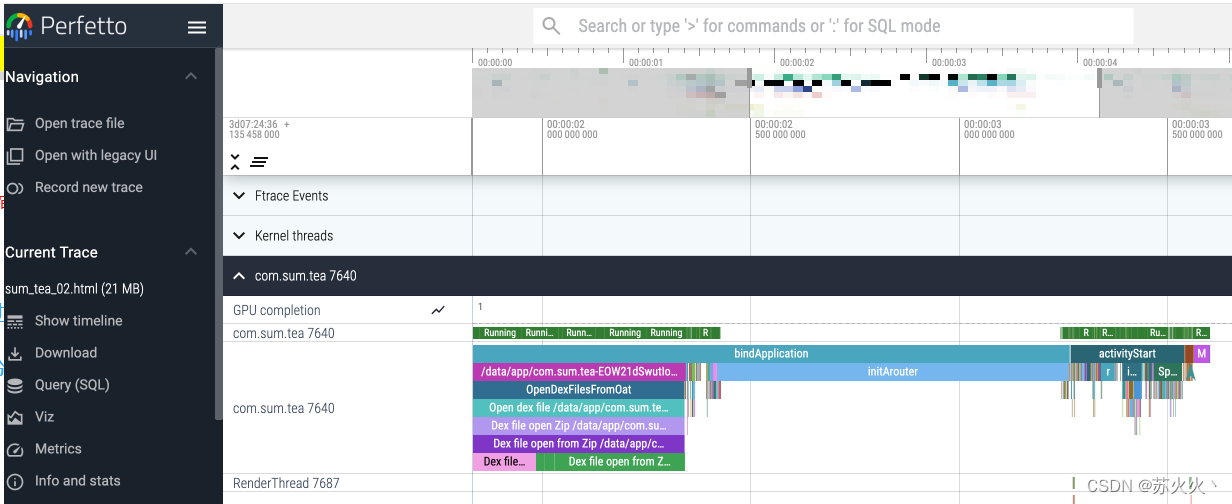Viewport: 1232px width, 504px height.
Task: Download the current trace
Action: click(66, 353)
